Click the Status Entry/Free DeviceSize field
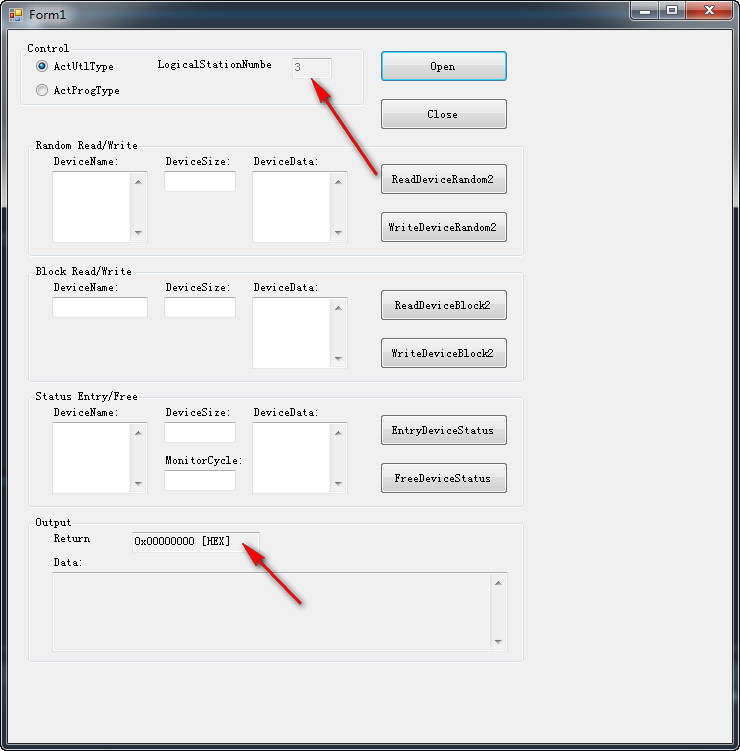740x751 pixels. click(200, 432)
